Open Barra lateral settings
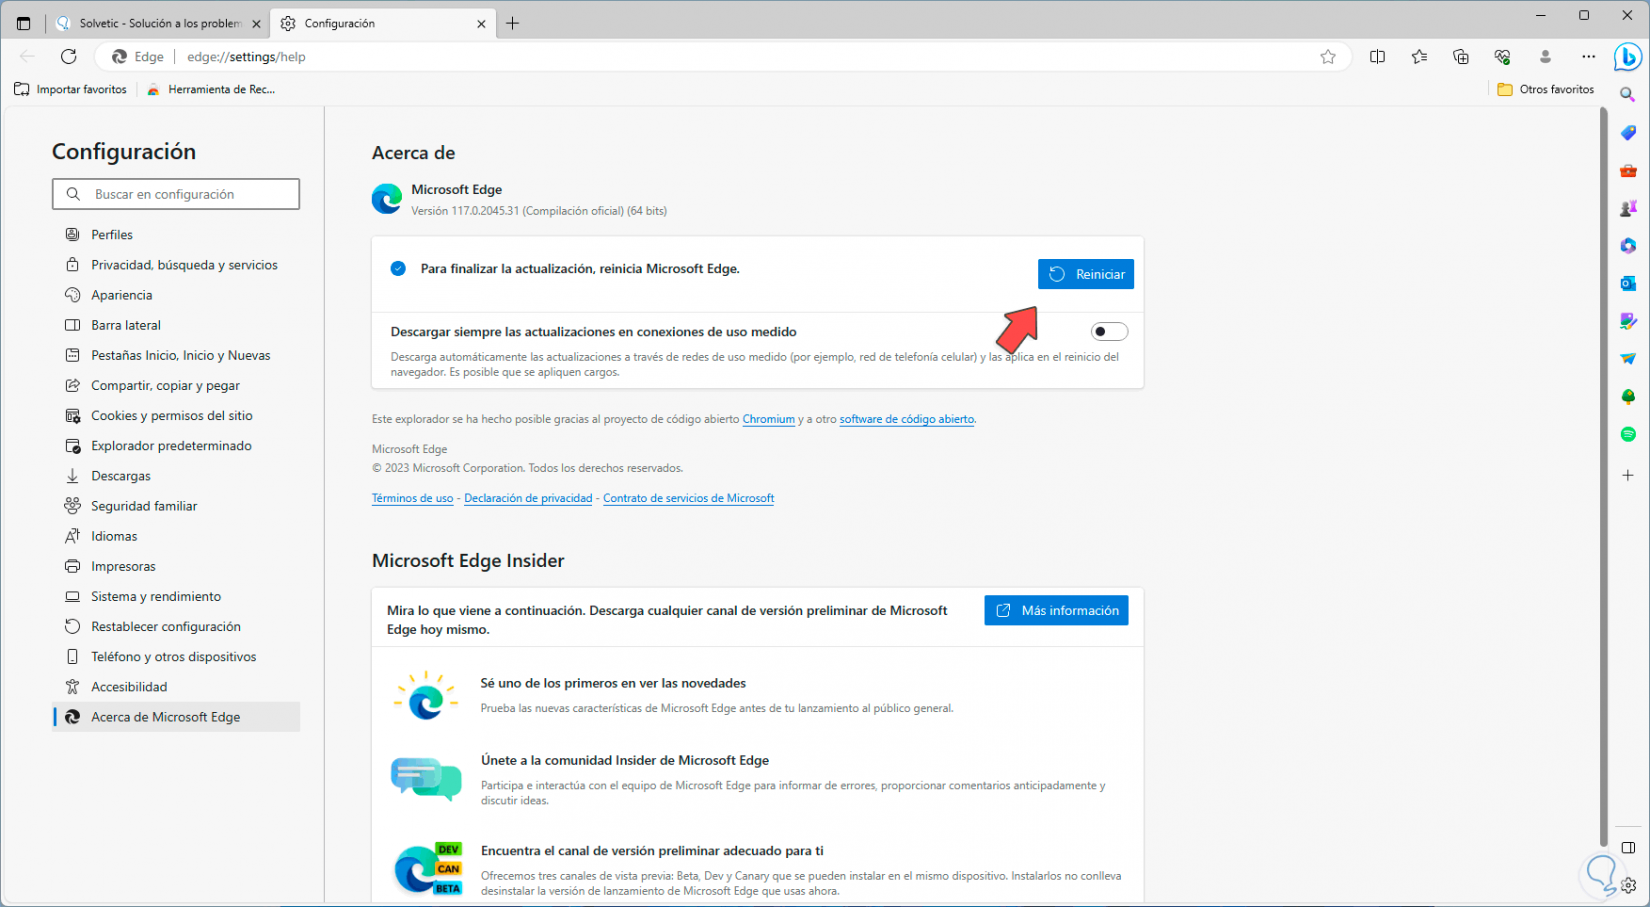 tap(176, 325)
